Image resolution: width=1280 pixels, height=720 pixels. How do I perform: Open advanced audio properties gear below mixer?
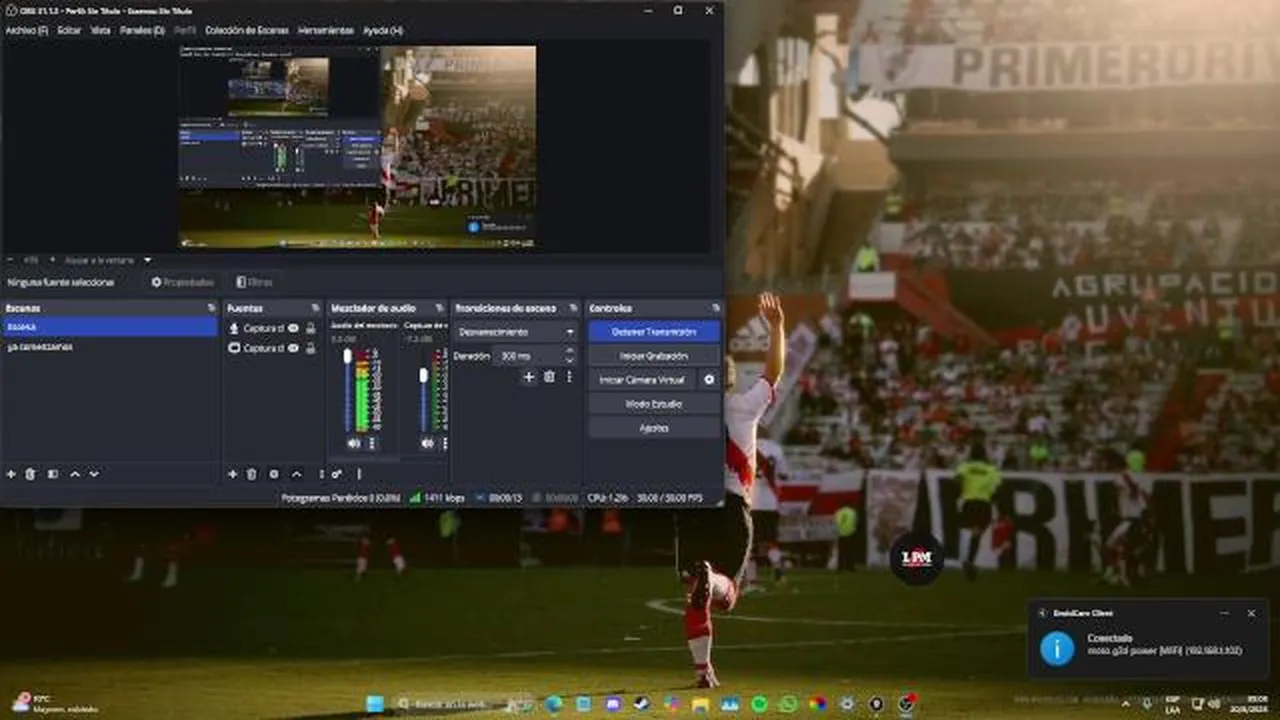click(x=337, y=474)
